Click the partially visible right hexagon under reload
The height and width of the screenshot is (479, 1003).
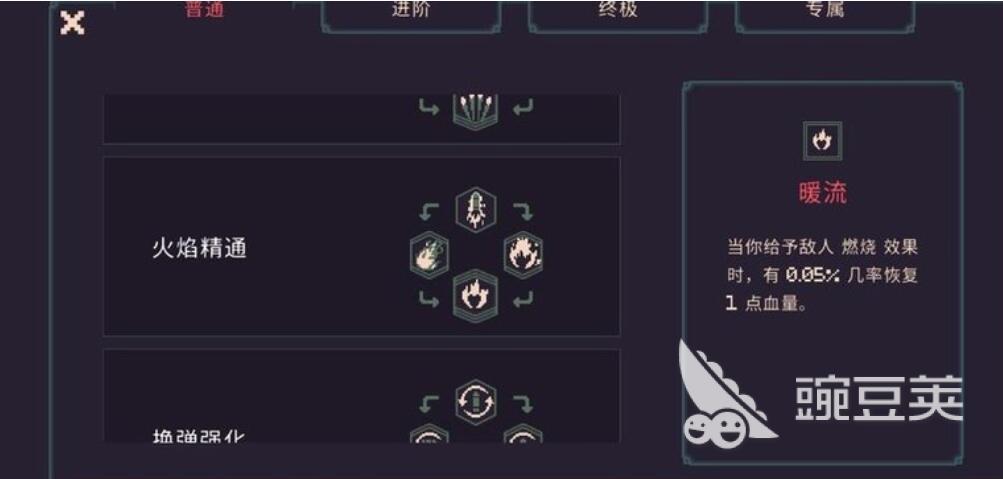pyautogui.click(x=523, y=434)
